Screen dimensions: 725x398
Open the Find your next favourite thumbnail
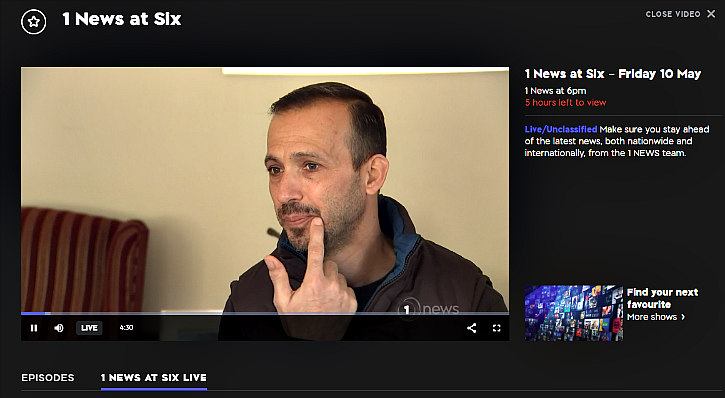point(574,313)
